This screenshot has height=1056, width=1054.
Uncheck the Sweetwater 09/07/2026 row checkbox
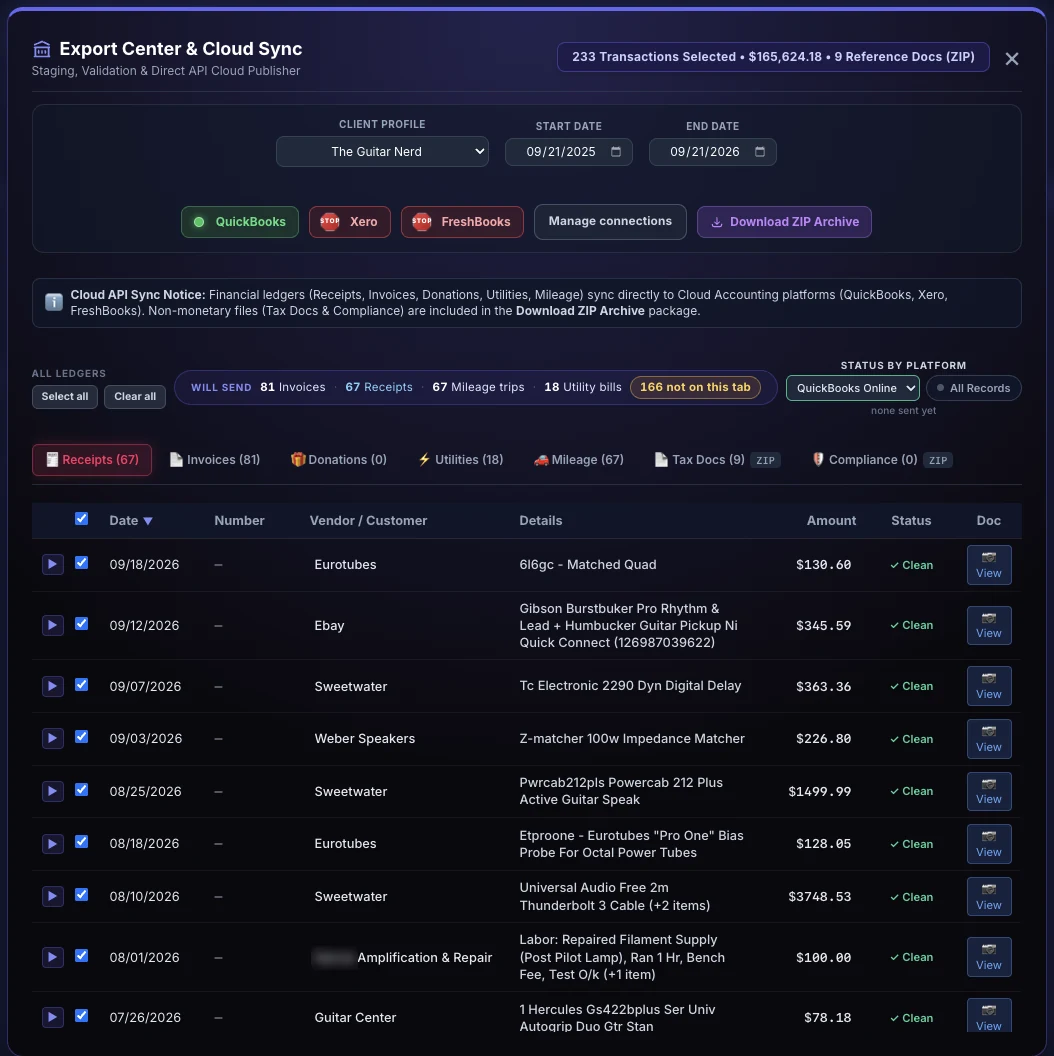pyautogui.click(x=81, y=684)
